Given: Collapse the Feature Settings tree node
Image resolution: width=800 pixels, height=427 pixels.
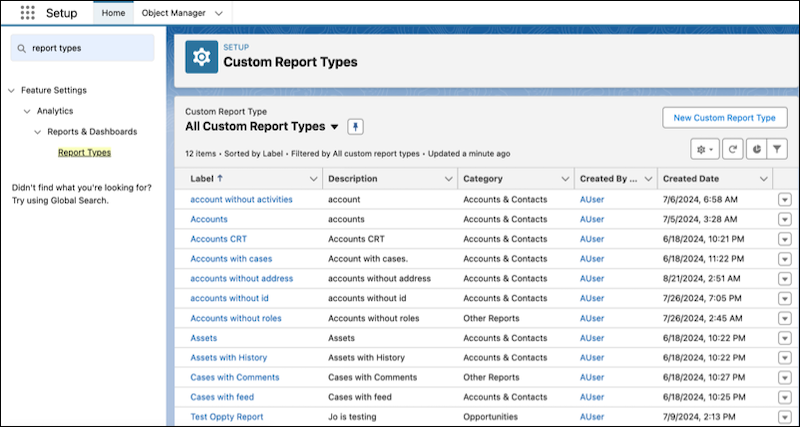Looking at the screenshot, I should (x=12, y=90).
